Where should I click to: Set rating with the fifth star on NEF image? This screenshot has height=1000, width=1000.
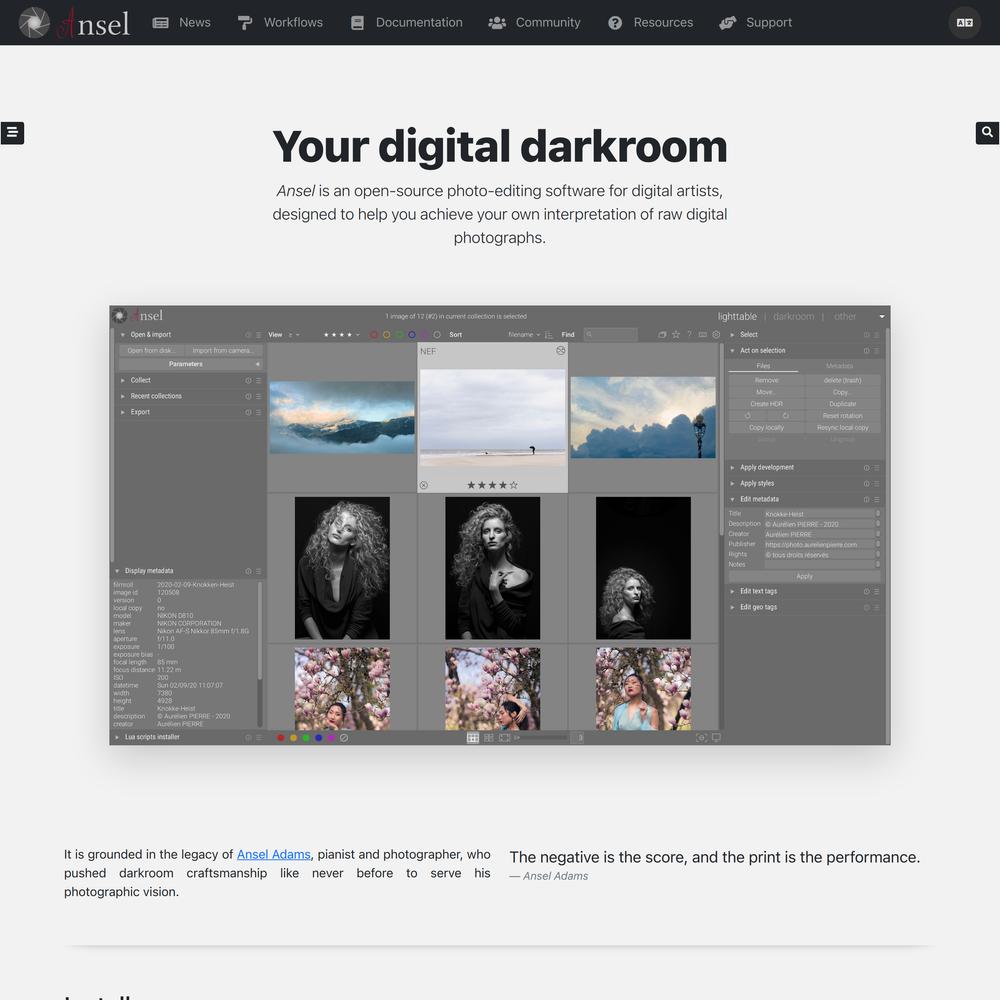pyautogui.click(x=513, y=485)
